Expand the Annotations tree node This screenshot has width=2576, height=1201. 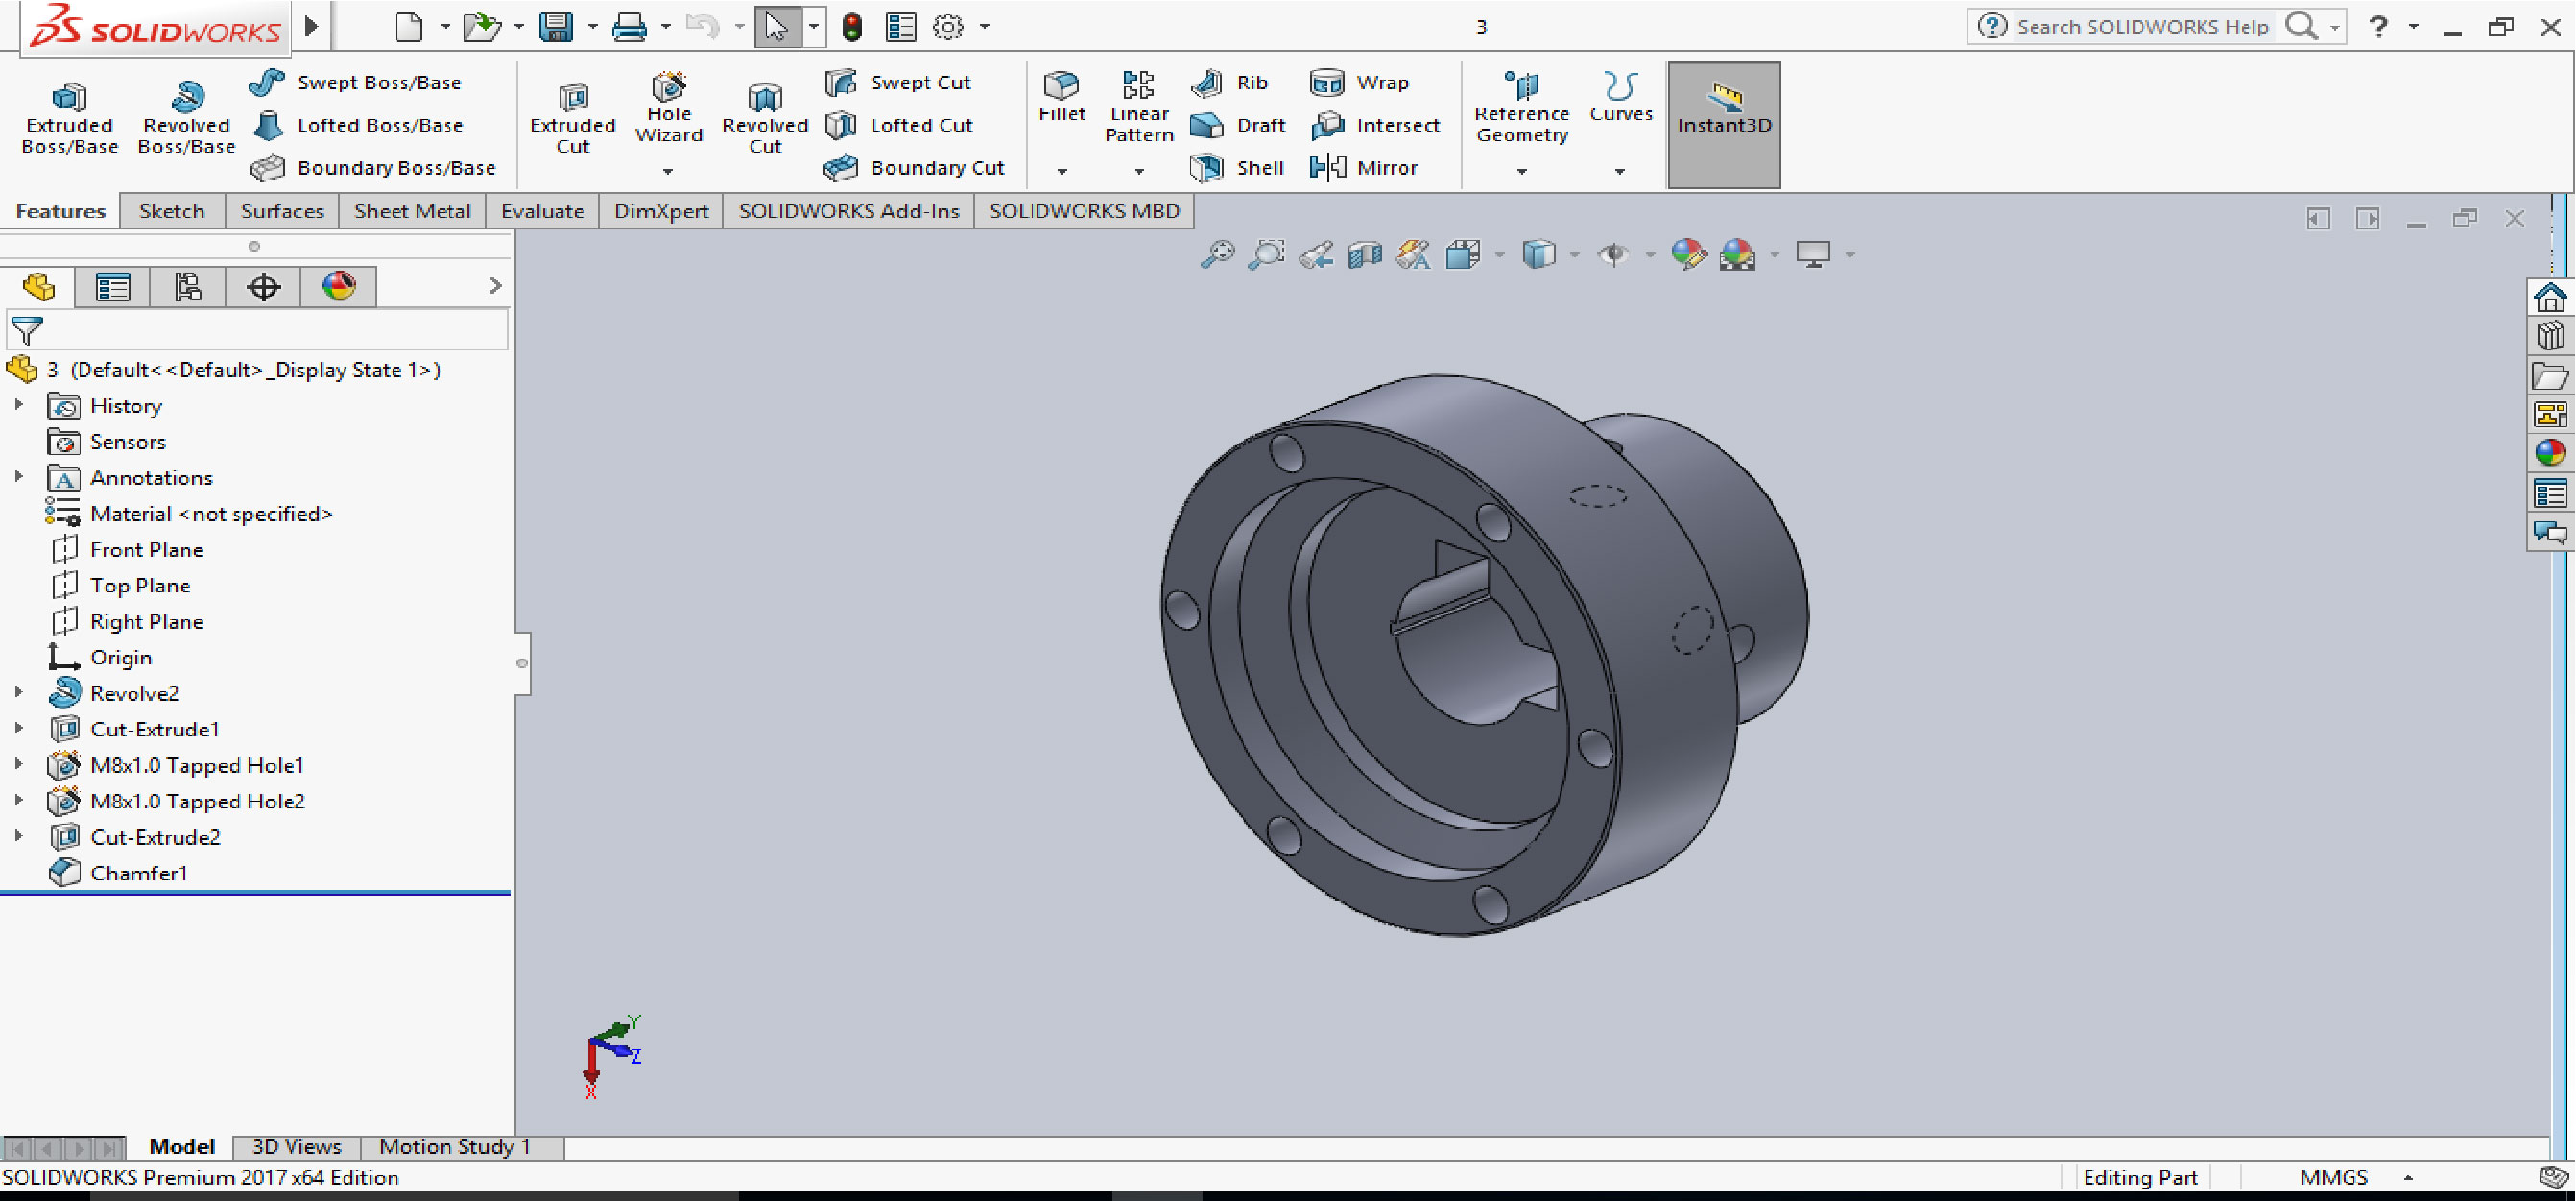[x=19, y=477]
